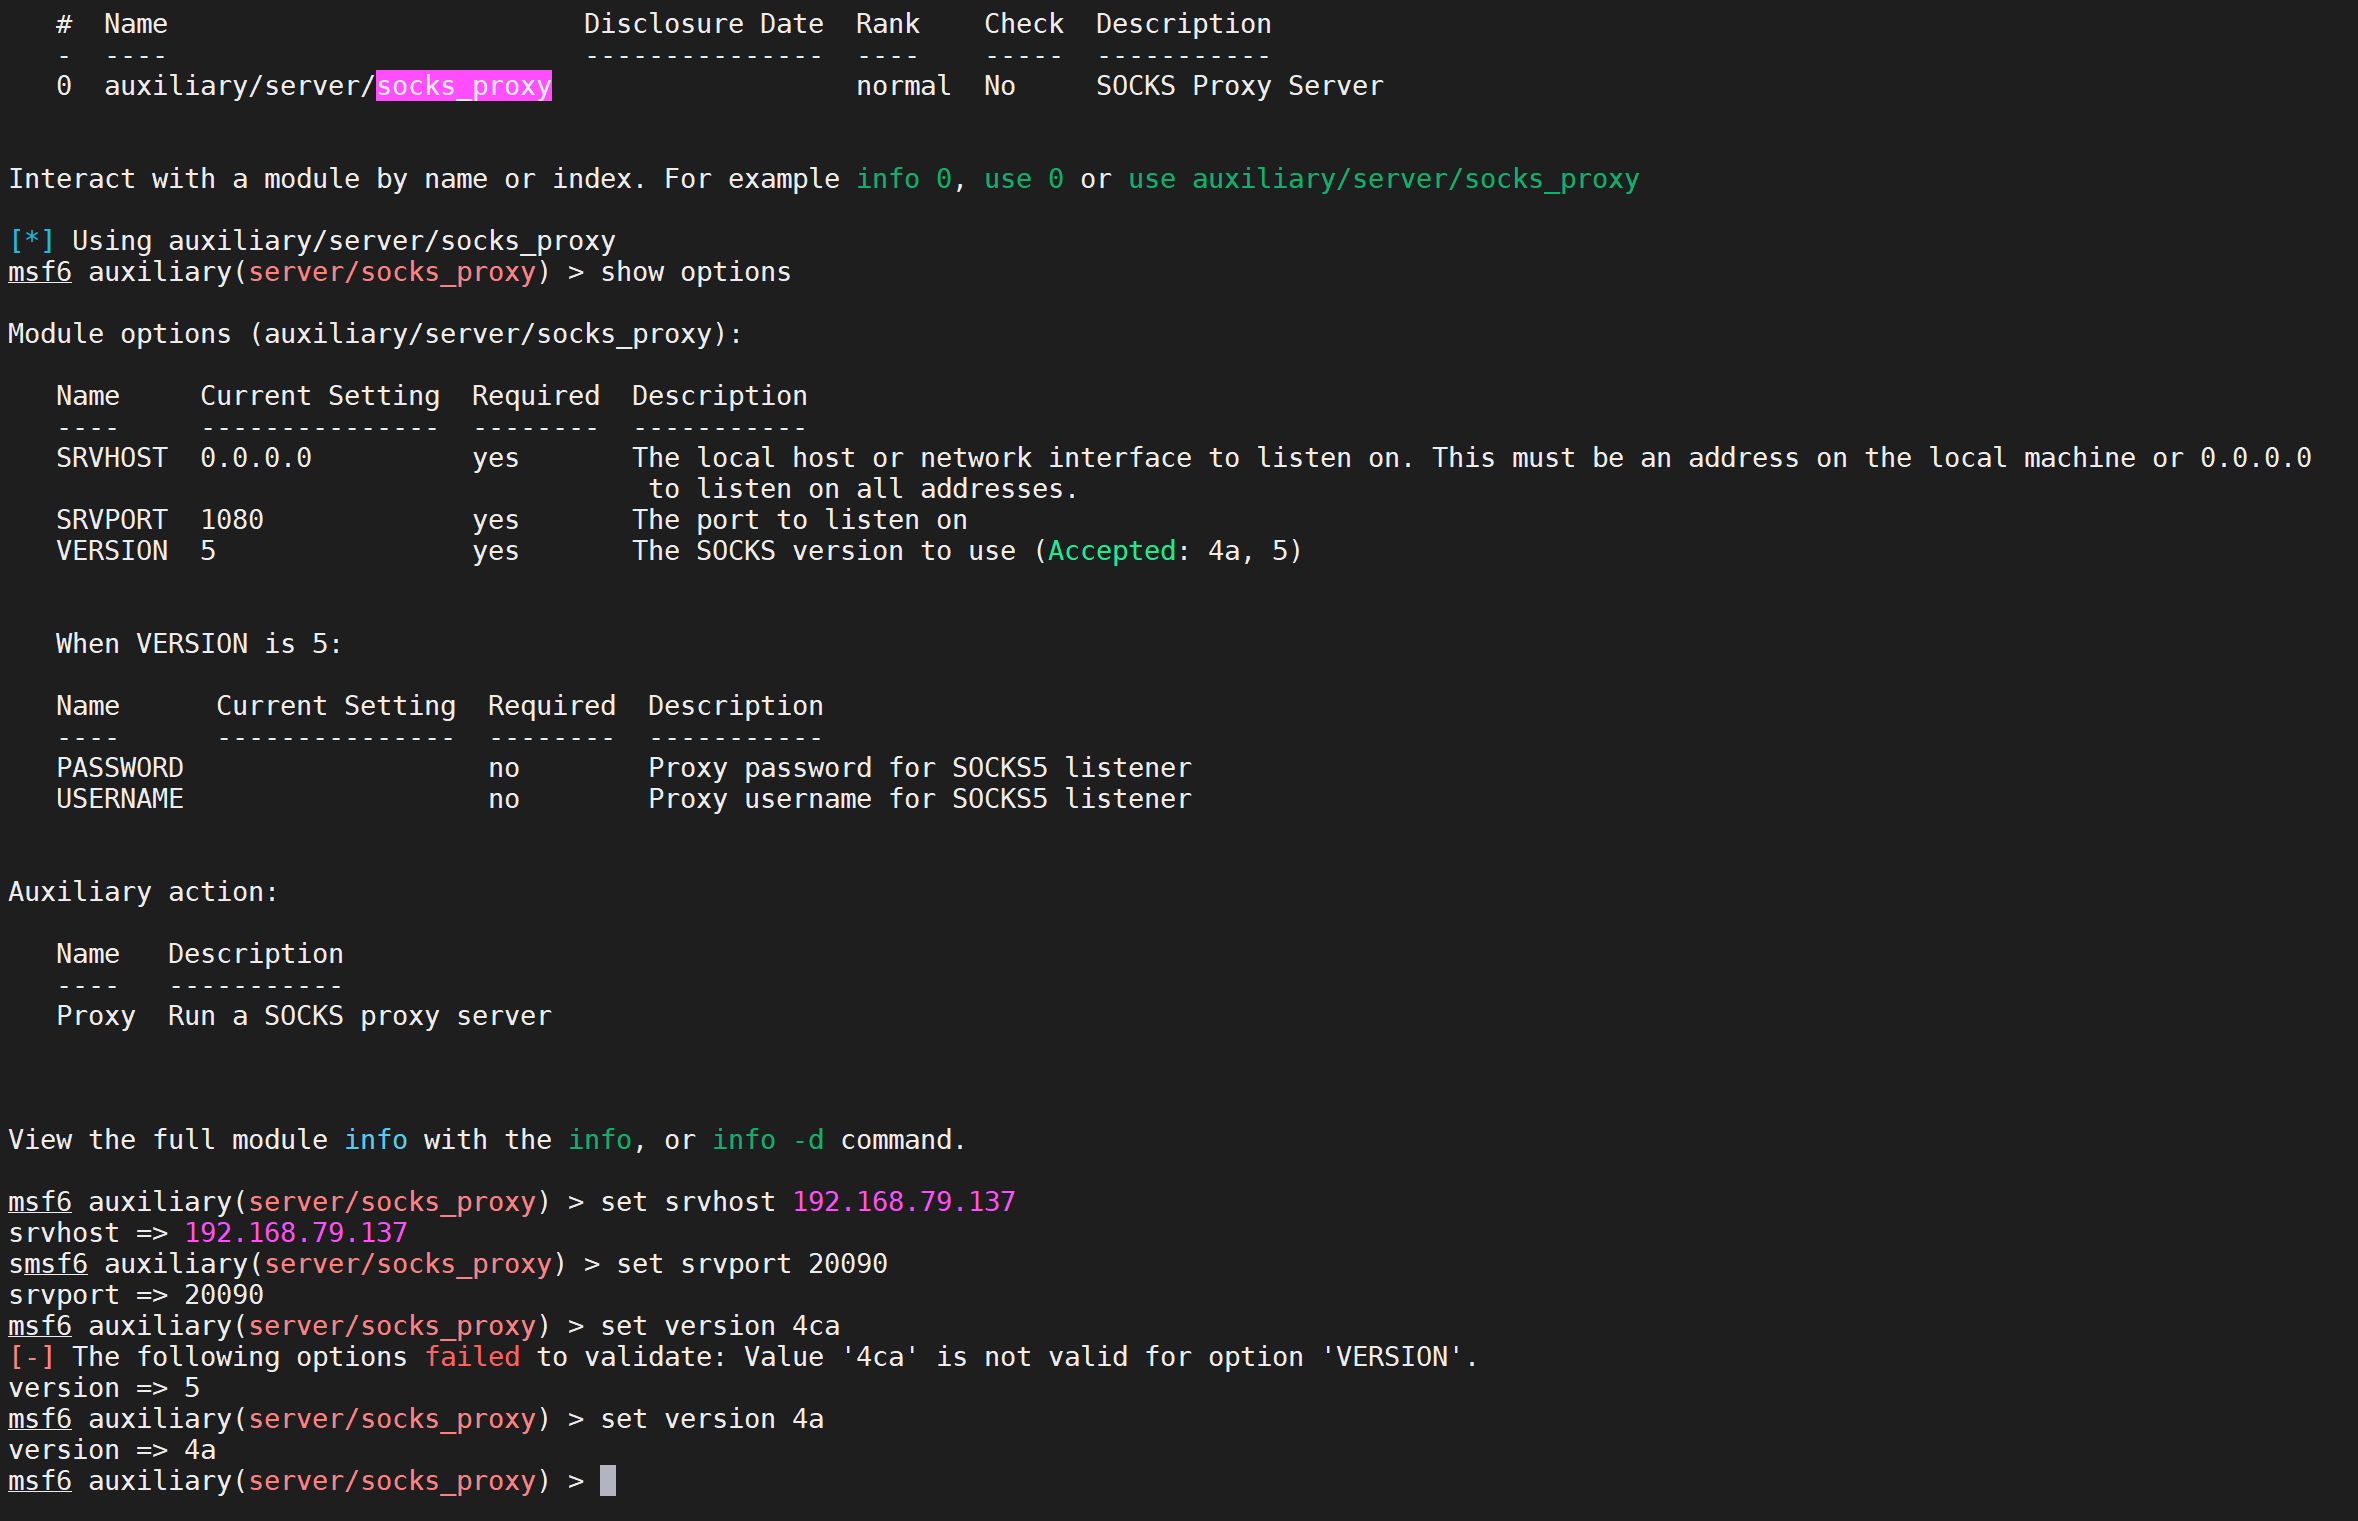Click the green "info 0" example text

pos(904,179)
